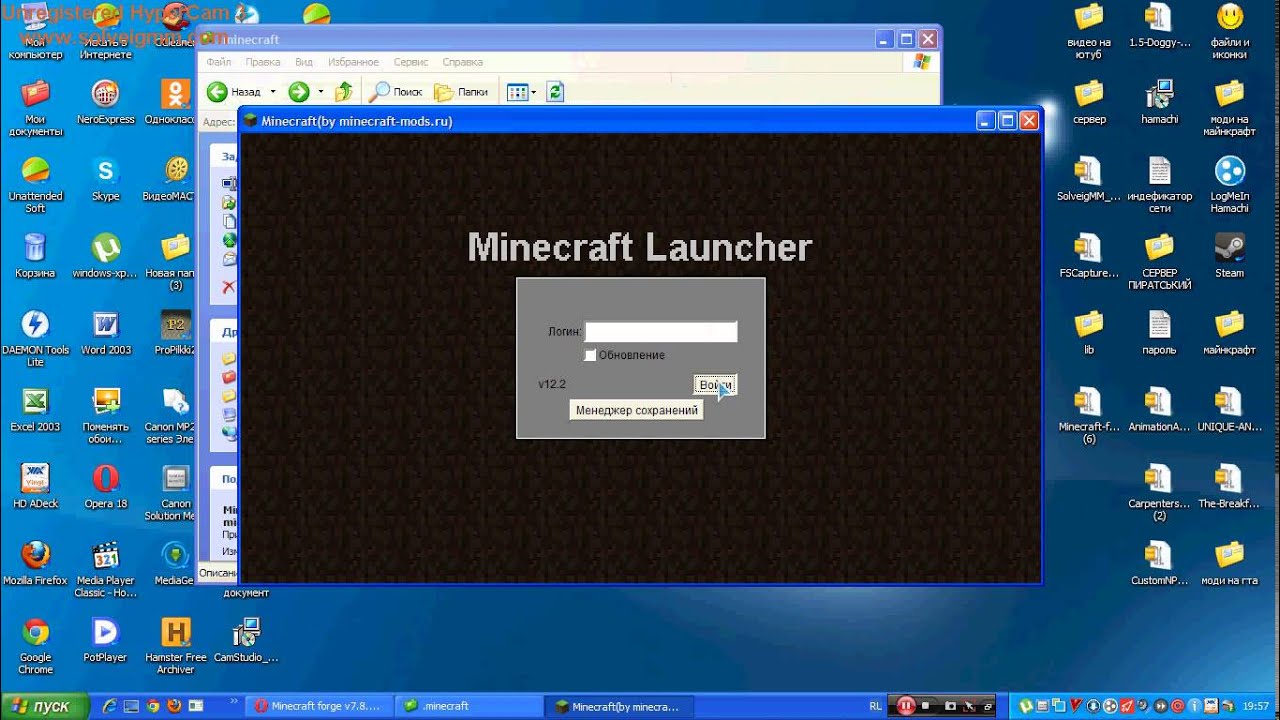The height and width of the screenshot is (720, 1280).
Task: Click the Войти login button
Action: tap(716, 385)
